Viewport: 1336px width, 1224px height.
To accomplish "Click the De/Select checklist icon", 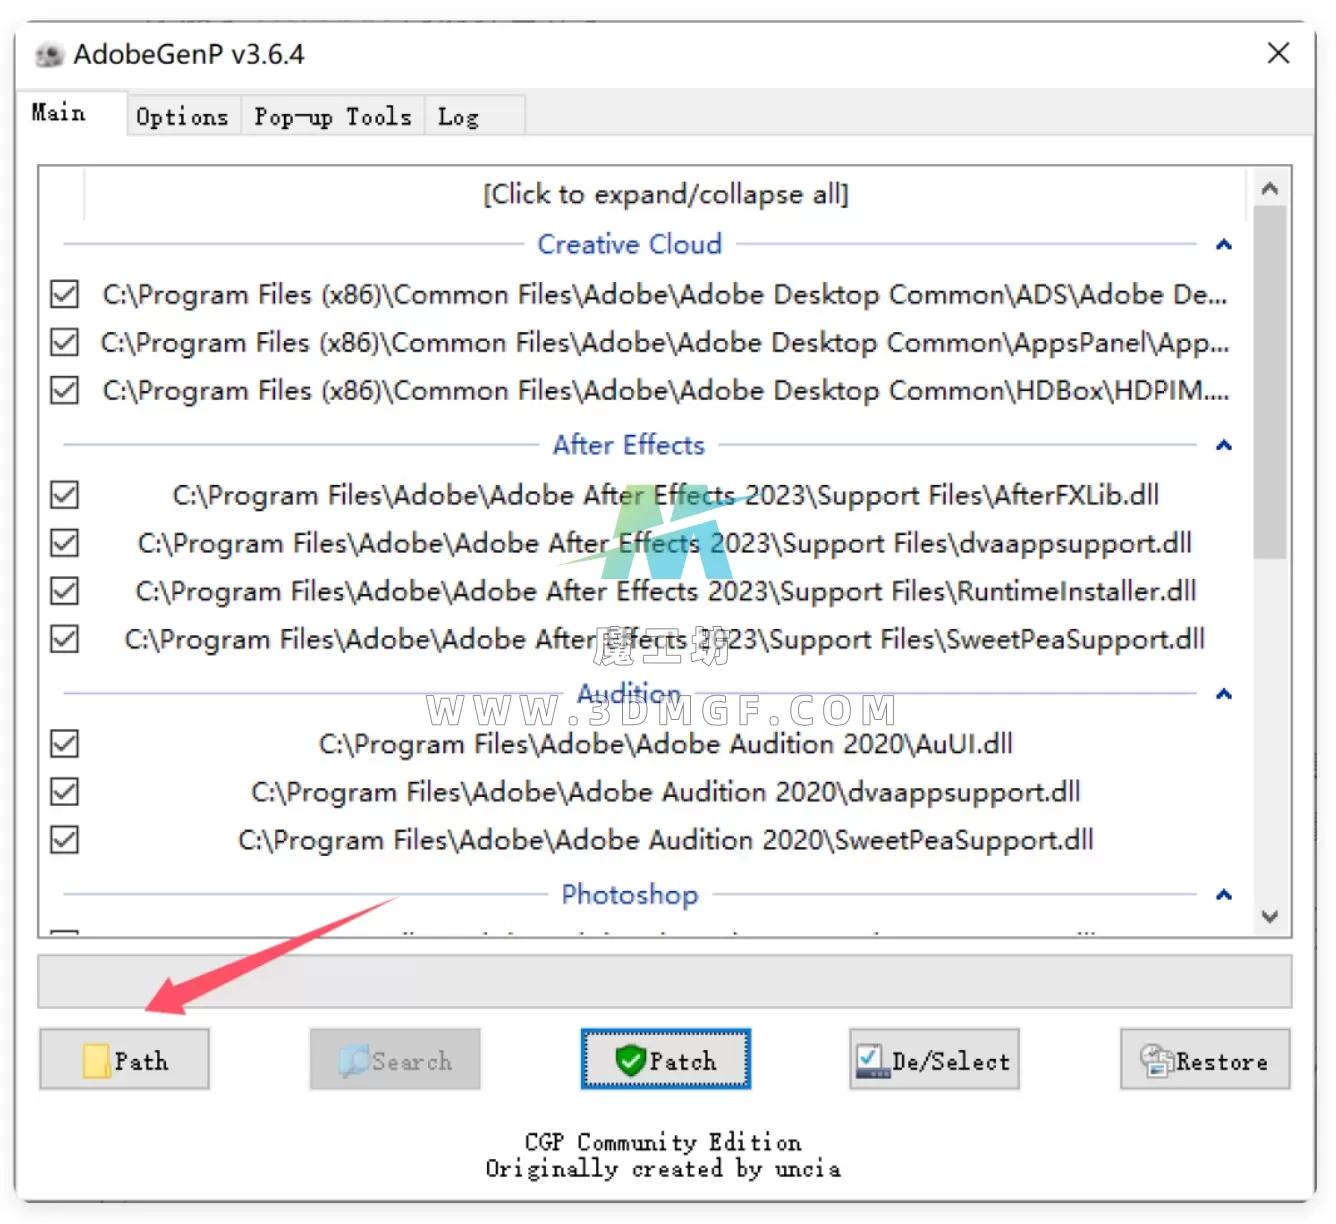I will tap(871, 1060).
